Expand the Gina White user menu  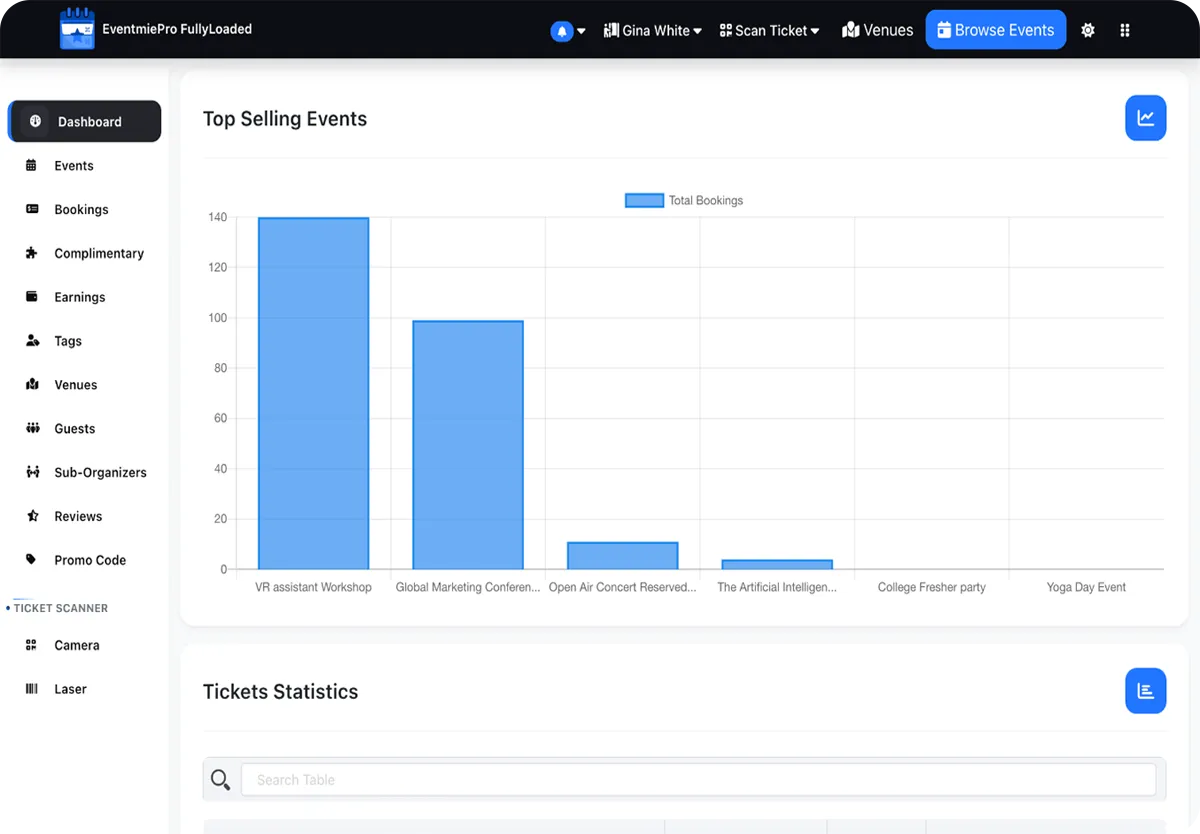tap(653, 31)
